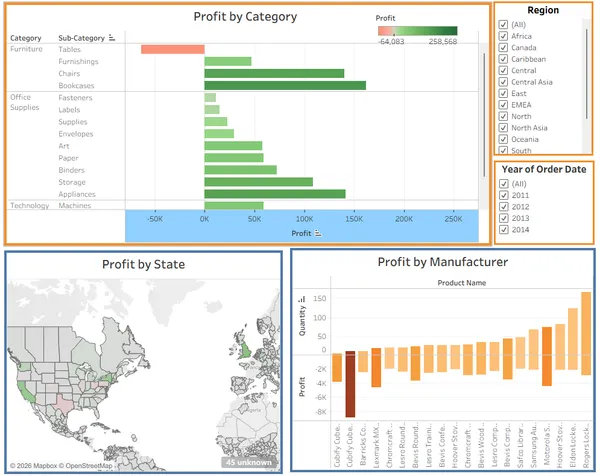This screenshot has height=476, width=600.
Task: Click the Lexmark MX.. product label
Action: point(376,445)
